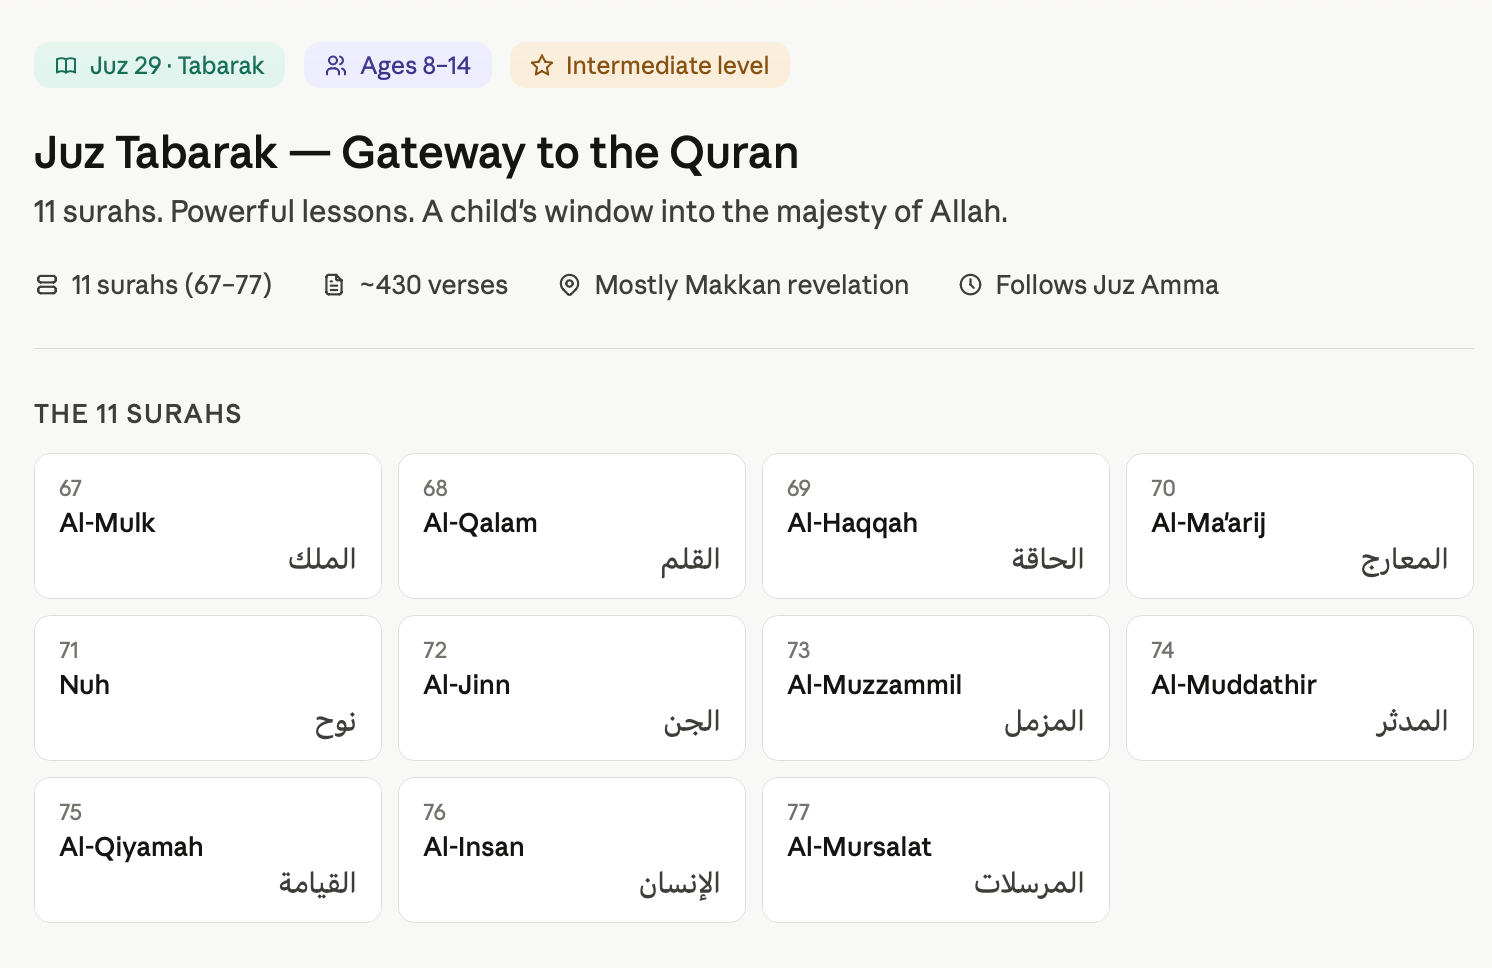
Task: Select the Intermediate level badge
Action: 650,65
